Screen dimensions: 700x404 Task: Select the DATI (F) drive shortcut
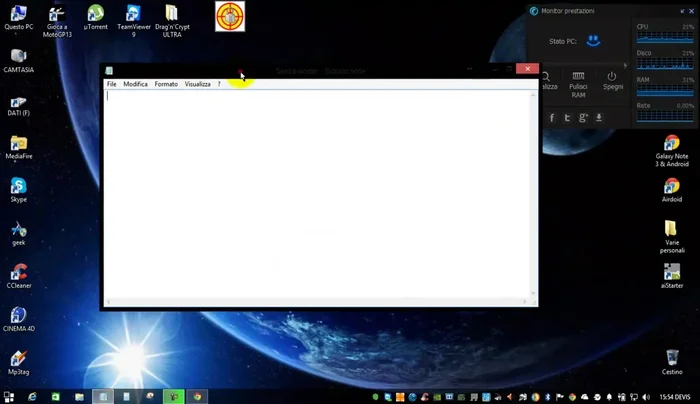(19, 106)
